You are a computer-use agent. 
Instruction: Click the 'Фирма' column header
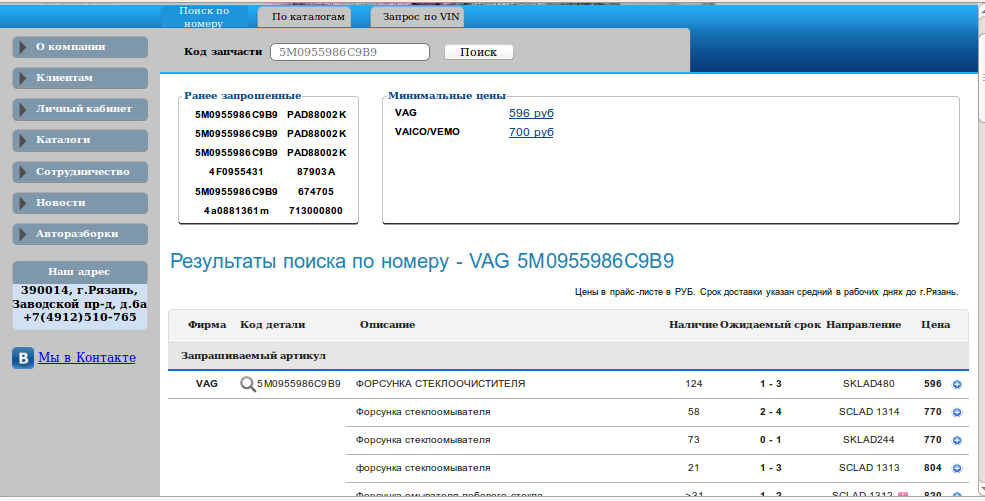(x=207, y=325)
